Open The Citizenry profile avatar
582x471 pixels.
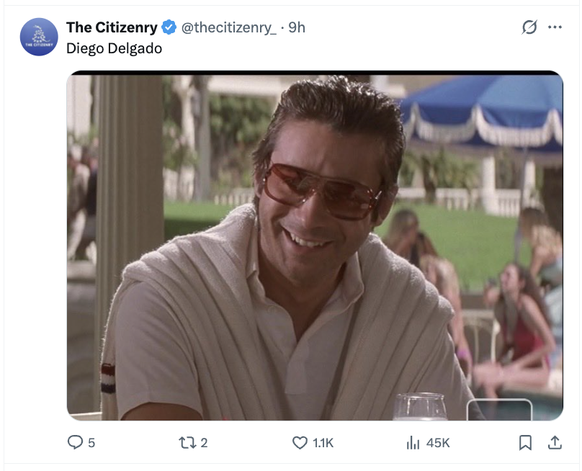[39, 37]
